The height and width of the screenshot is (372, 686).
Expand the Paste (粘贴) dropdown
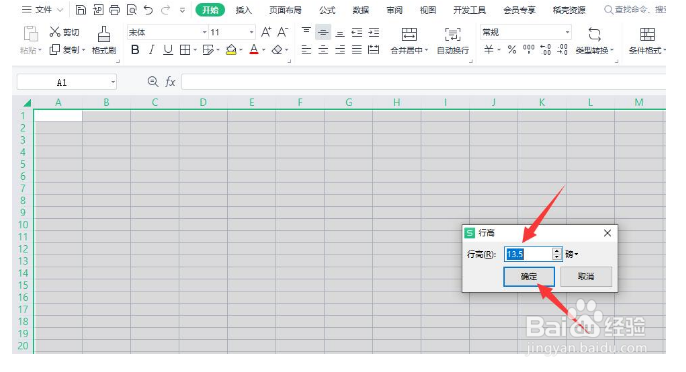pos(40,50)
